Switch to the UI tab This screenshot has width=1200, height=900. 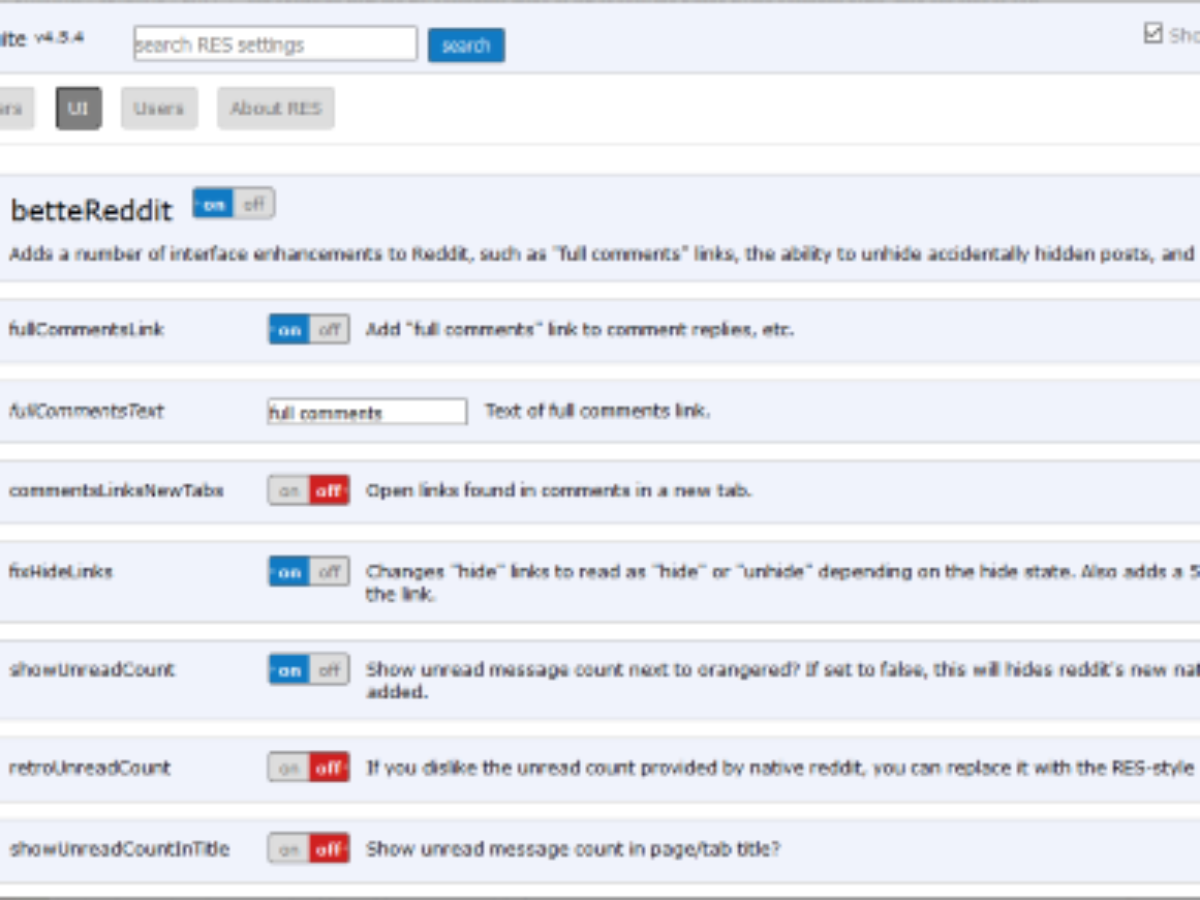(79, 108)
